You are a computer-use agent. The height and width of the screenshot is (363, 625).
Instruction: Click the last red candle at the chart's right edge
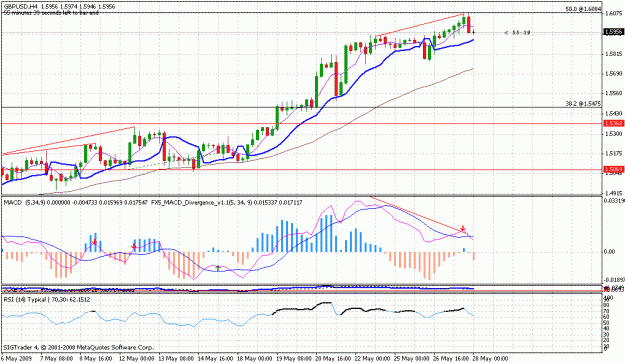[x=469, y=24]
